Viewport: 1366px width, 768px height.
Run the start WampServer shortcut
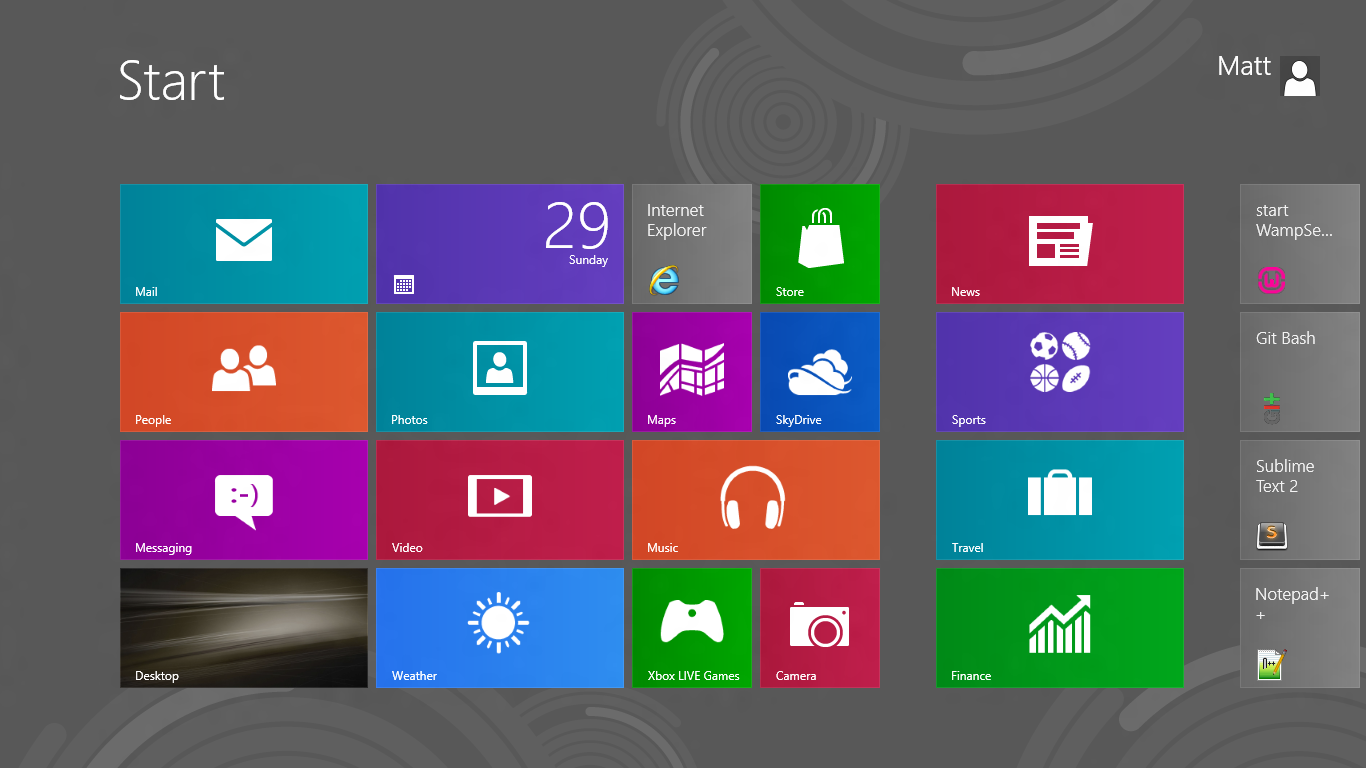[x=1299, y=243]
